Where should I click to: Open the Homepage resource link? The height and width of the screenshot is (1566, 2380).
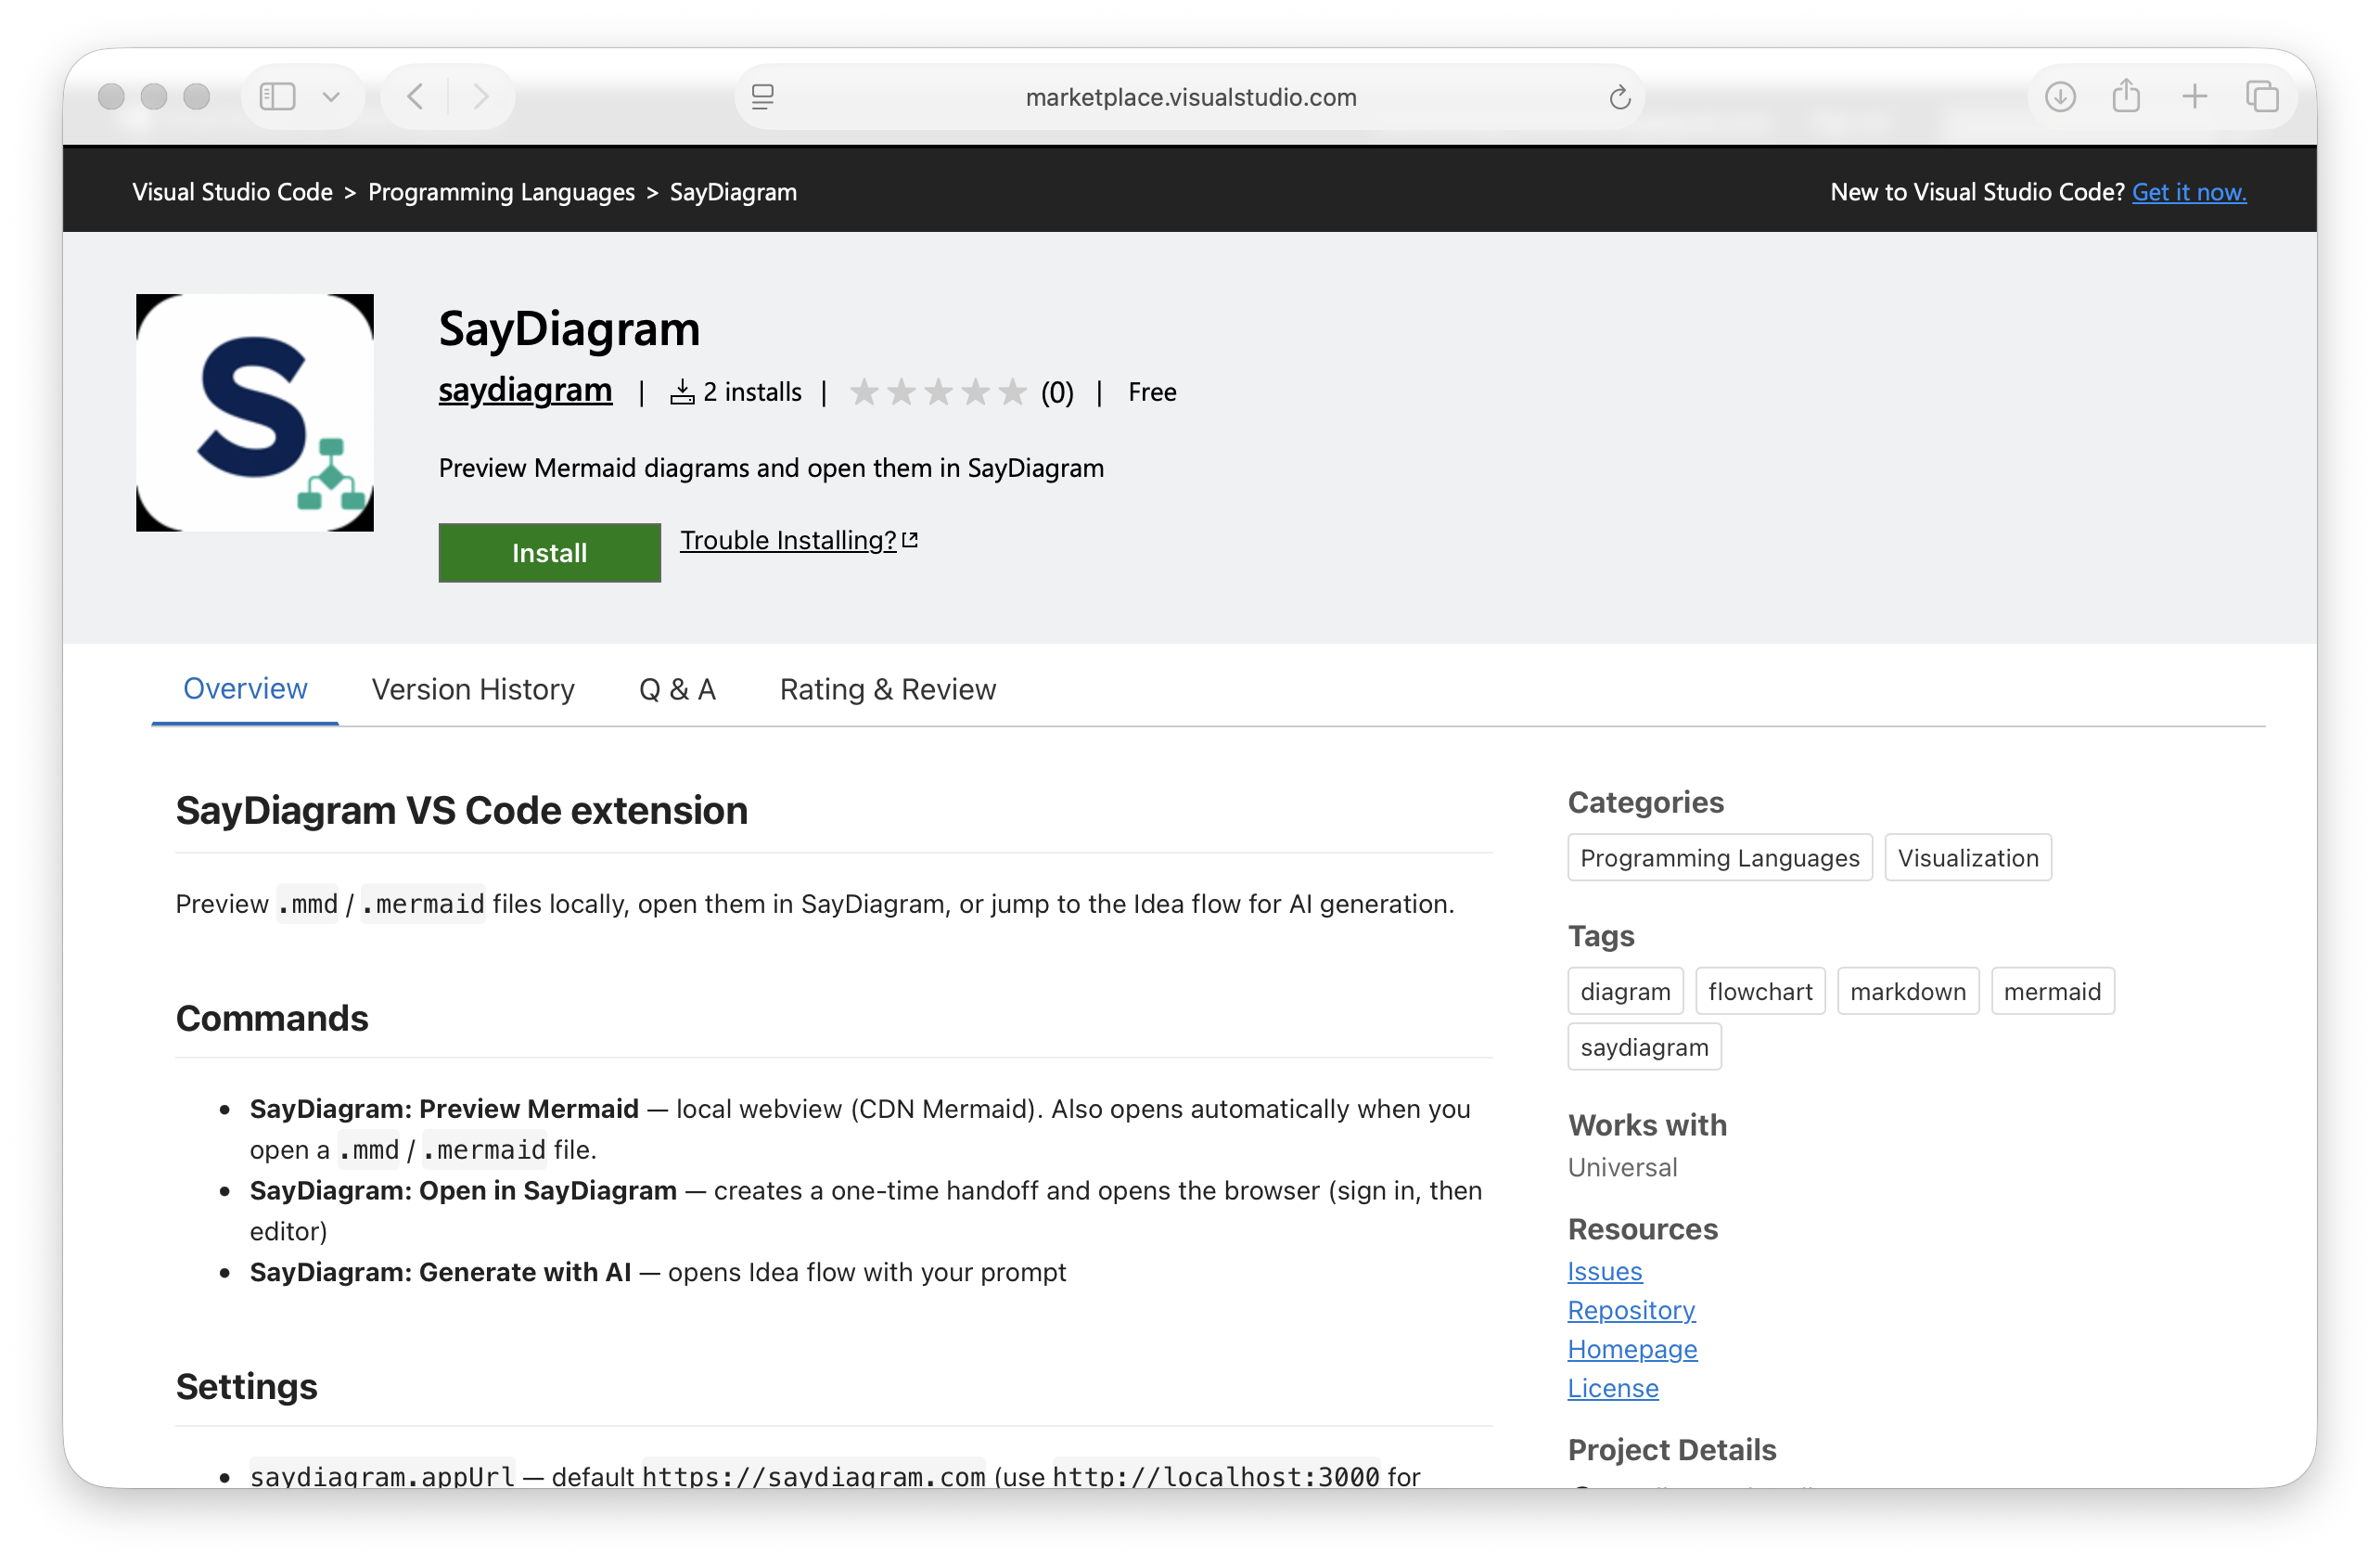[1632, 1349]
